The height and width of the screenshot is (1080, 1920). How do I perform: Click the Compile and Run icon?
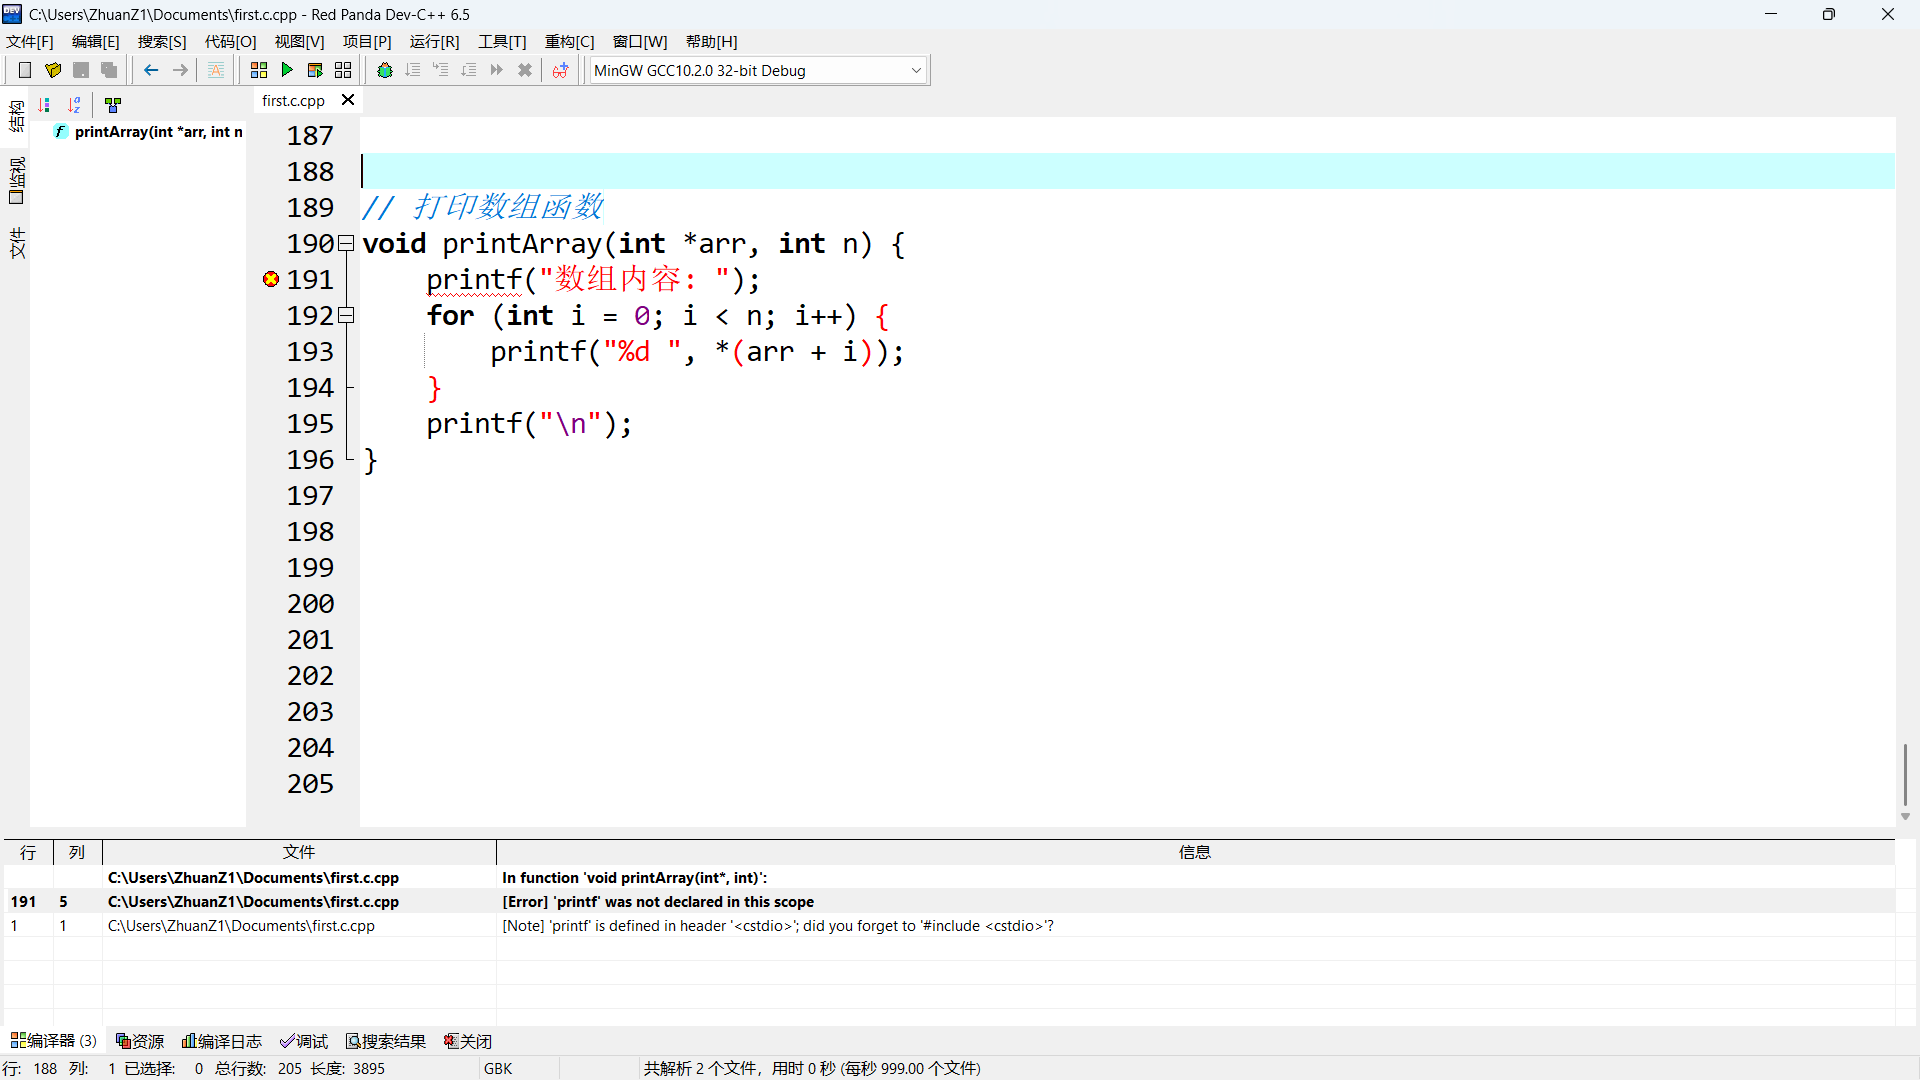(315, 70)
